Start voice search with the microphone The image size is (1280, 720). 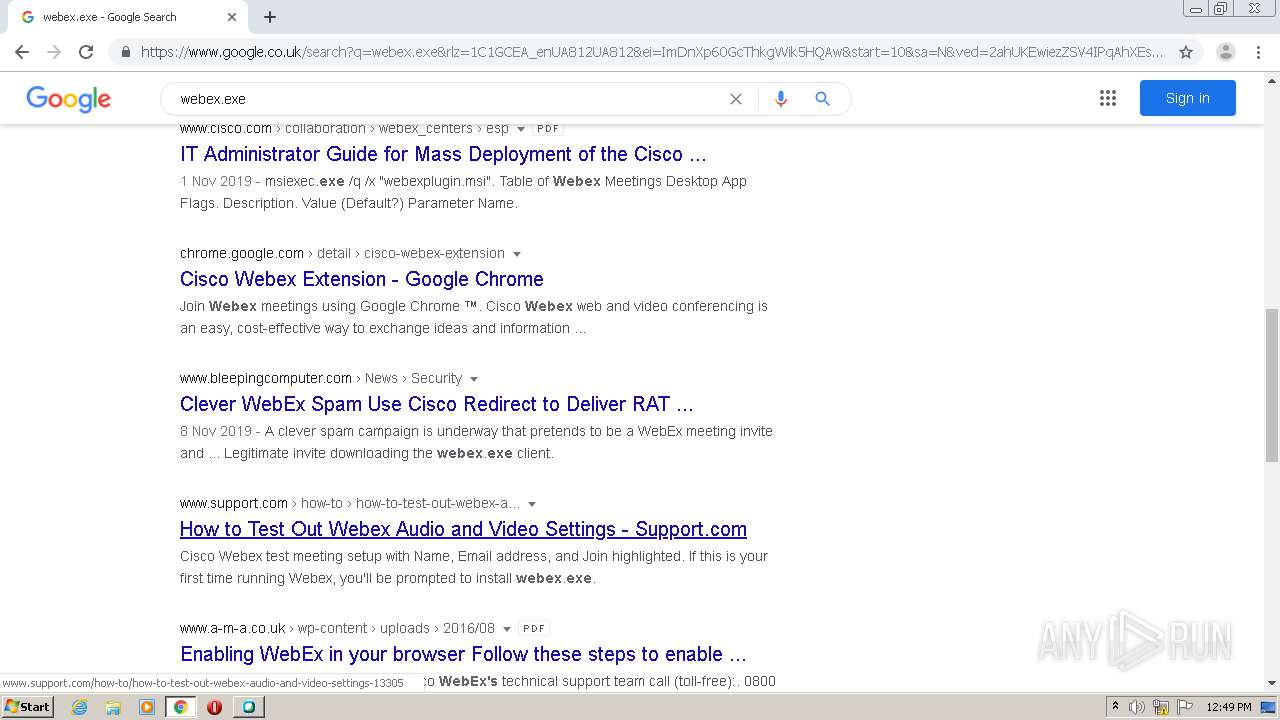[781, 99]
